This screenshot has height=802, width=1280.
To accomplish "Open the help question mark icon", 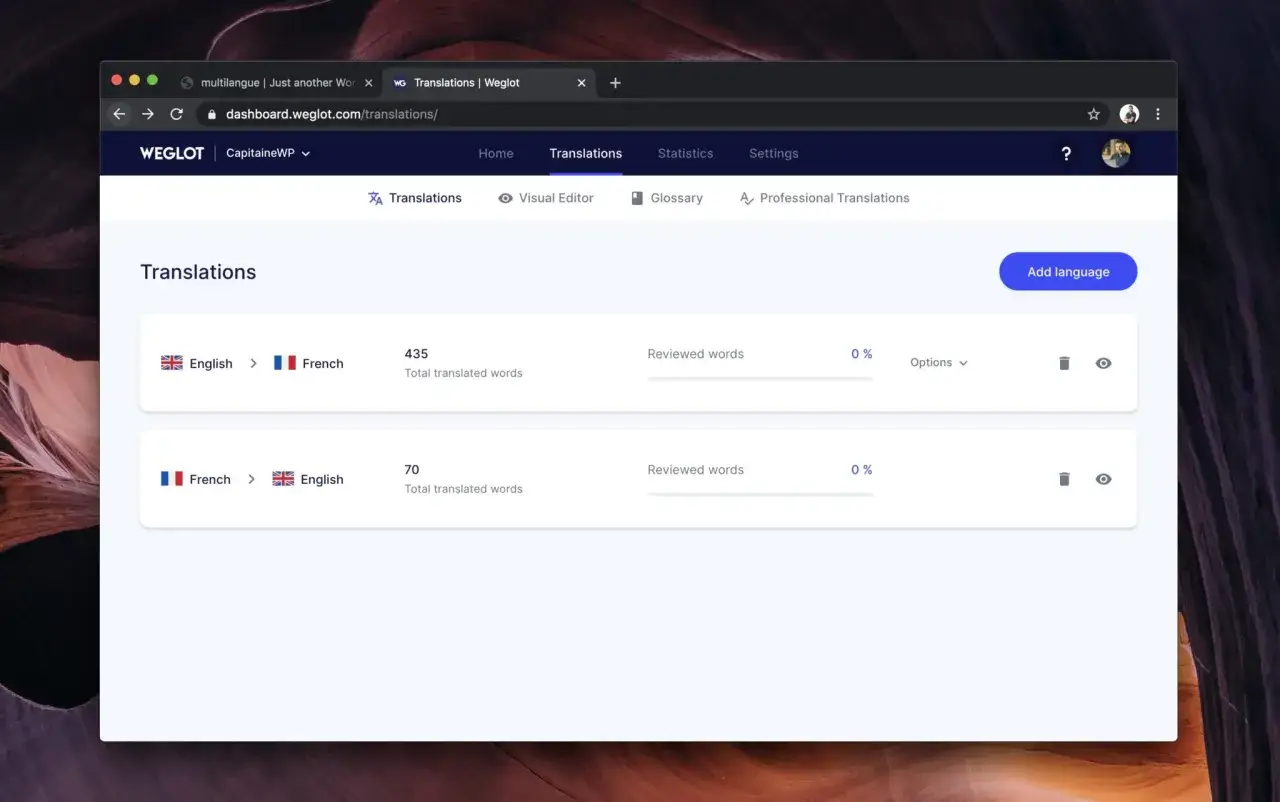I will [x=1066, y=153].
